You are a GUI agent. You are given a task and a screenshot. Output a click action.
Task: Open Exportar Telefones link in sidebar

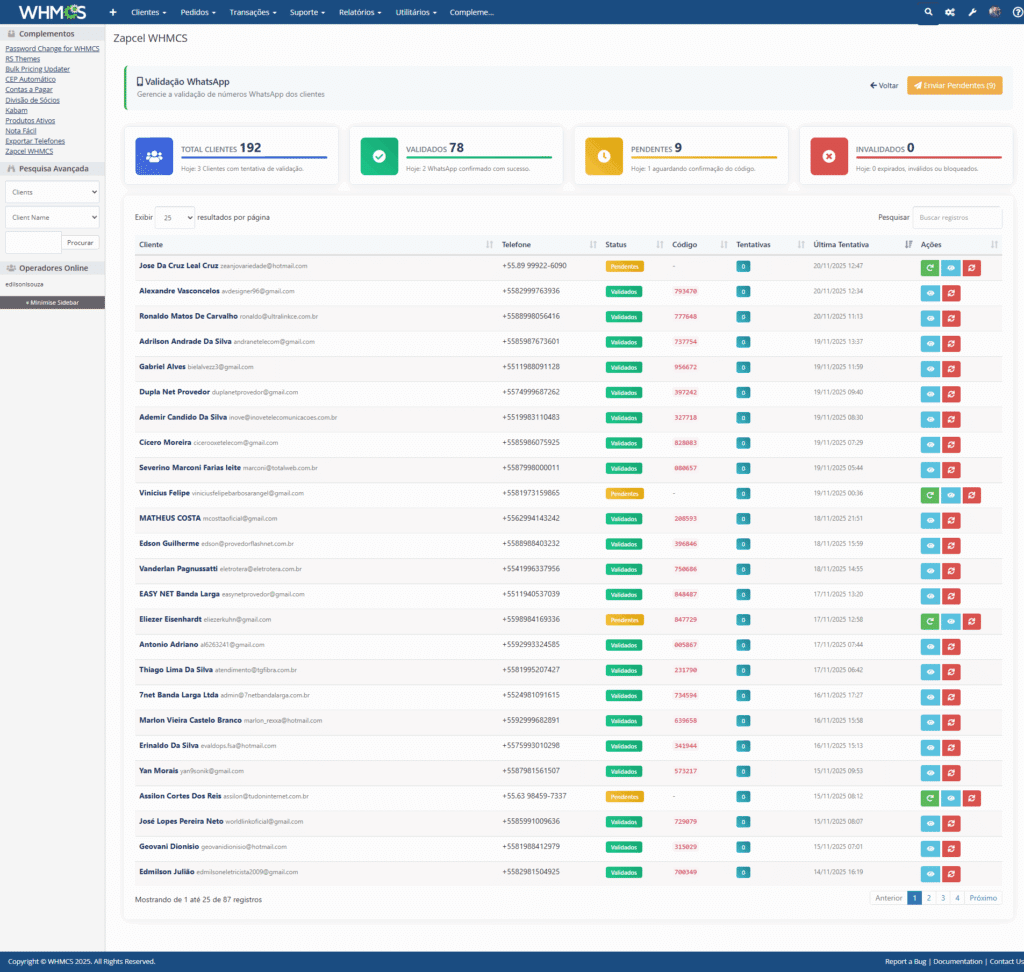click(x=35, y=141)
